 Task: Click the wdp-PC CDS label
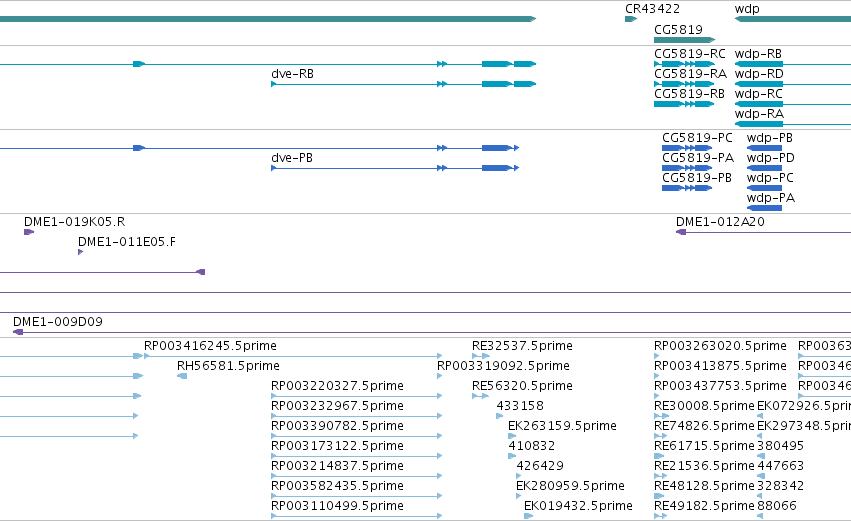coord(770,178)
